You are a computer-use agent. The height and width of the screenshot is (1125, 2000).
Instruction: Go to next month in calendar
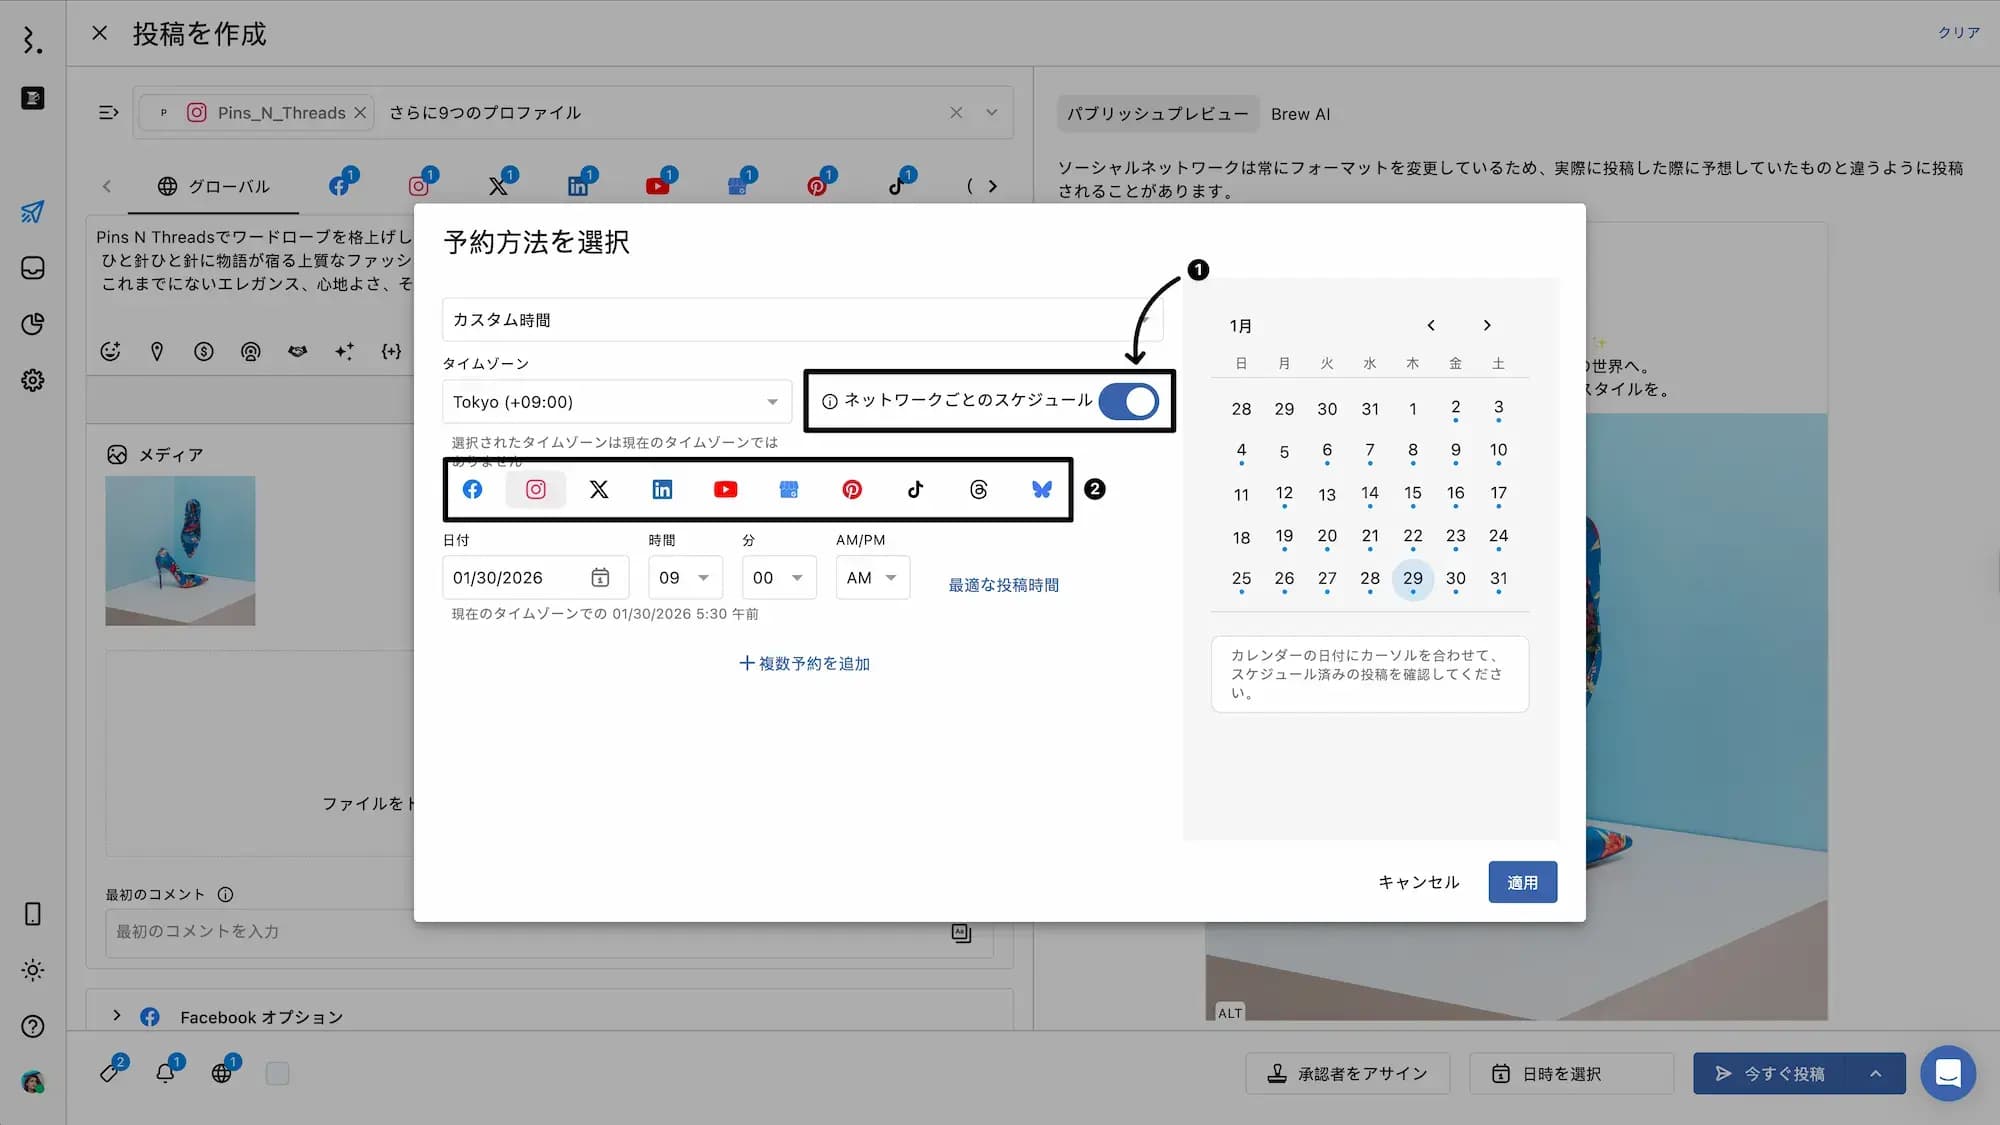pos(1487,325)
